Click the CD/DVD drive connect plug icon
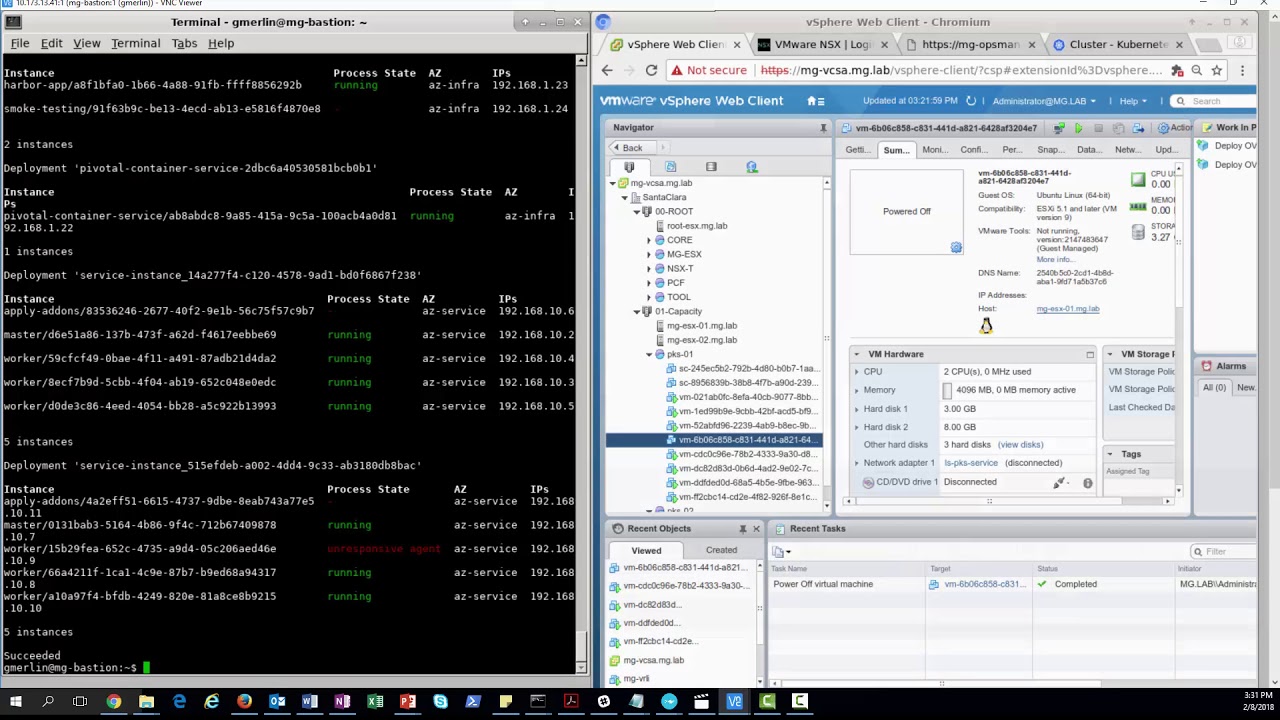 click(x=1059, y=483)
